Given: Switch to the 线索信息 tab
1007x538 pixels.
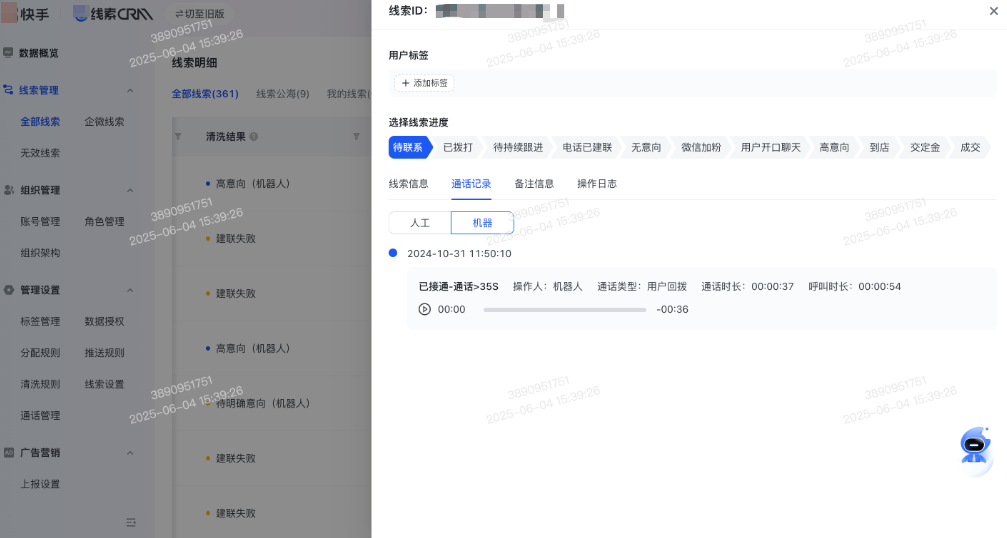Looking at the screenshot, I should coord(408,184).
